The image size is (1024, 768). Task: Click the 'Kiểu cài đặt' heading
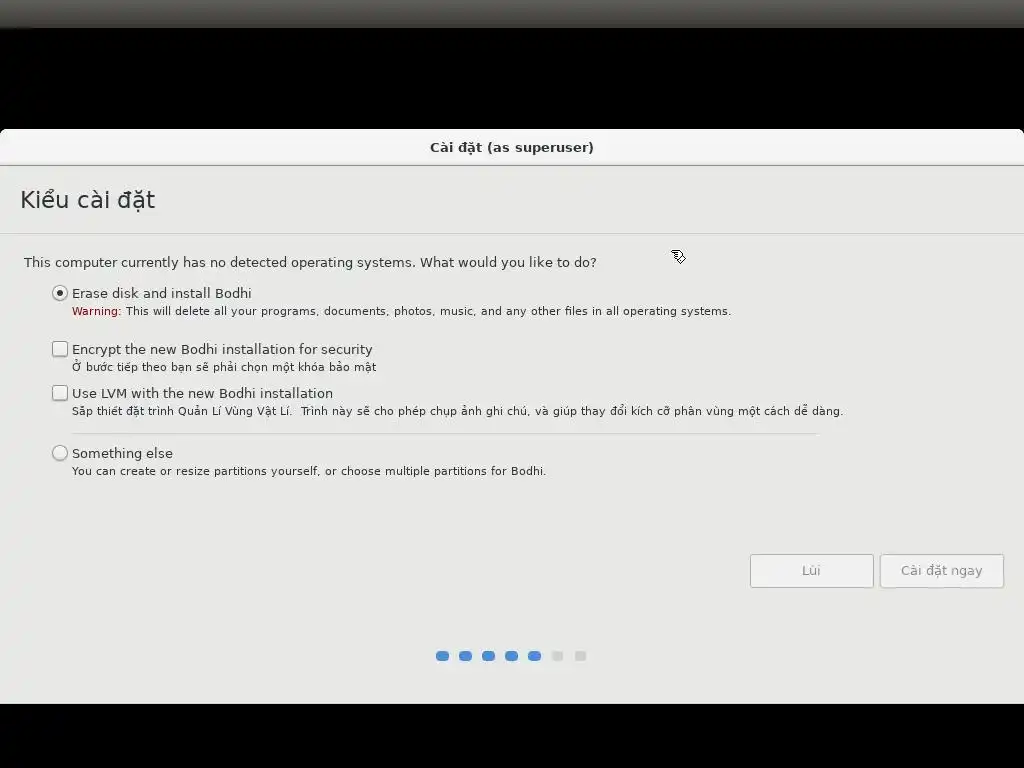coord(88,200)
